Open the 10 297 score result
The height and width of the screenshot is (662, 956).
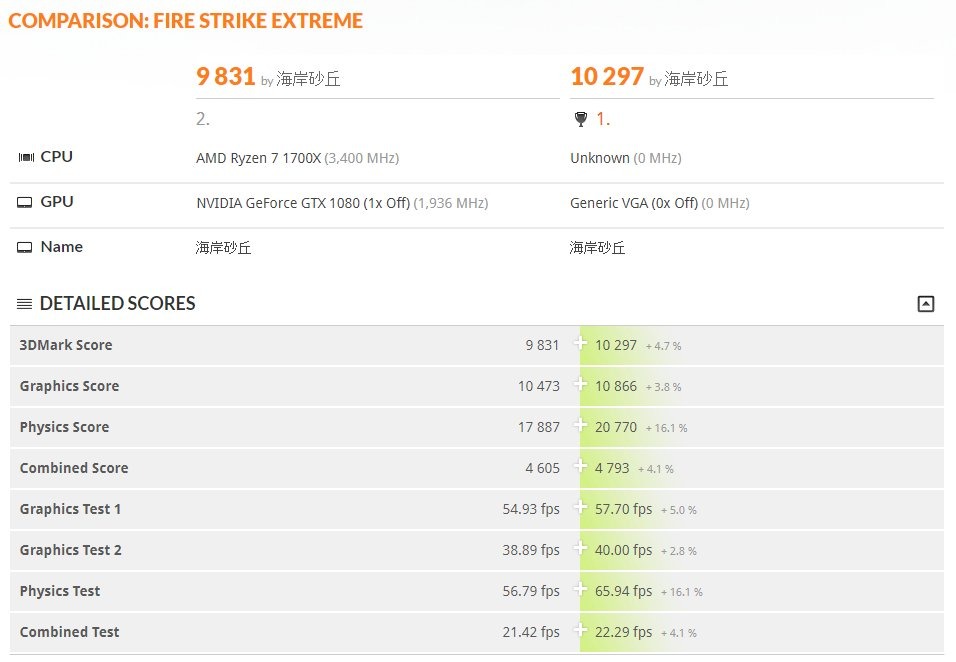(607, 76)
